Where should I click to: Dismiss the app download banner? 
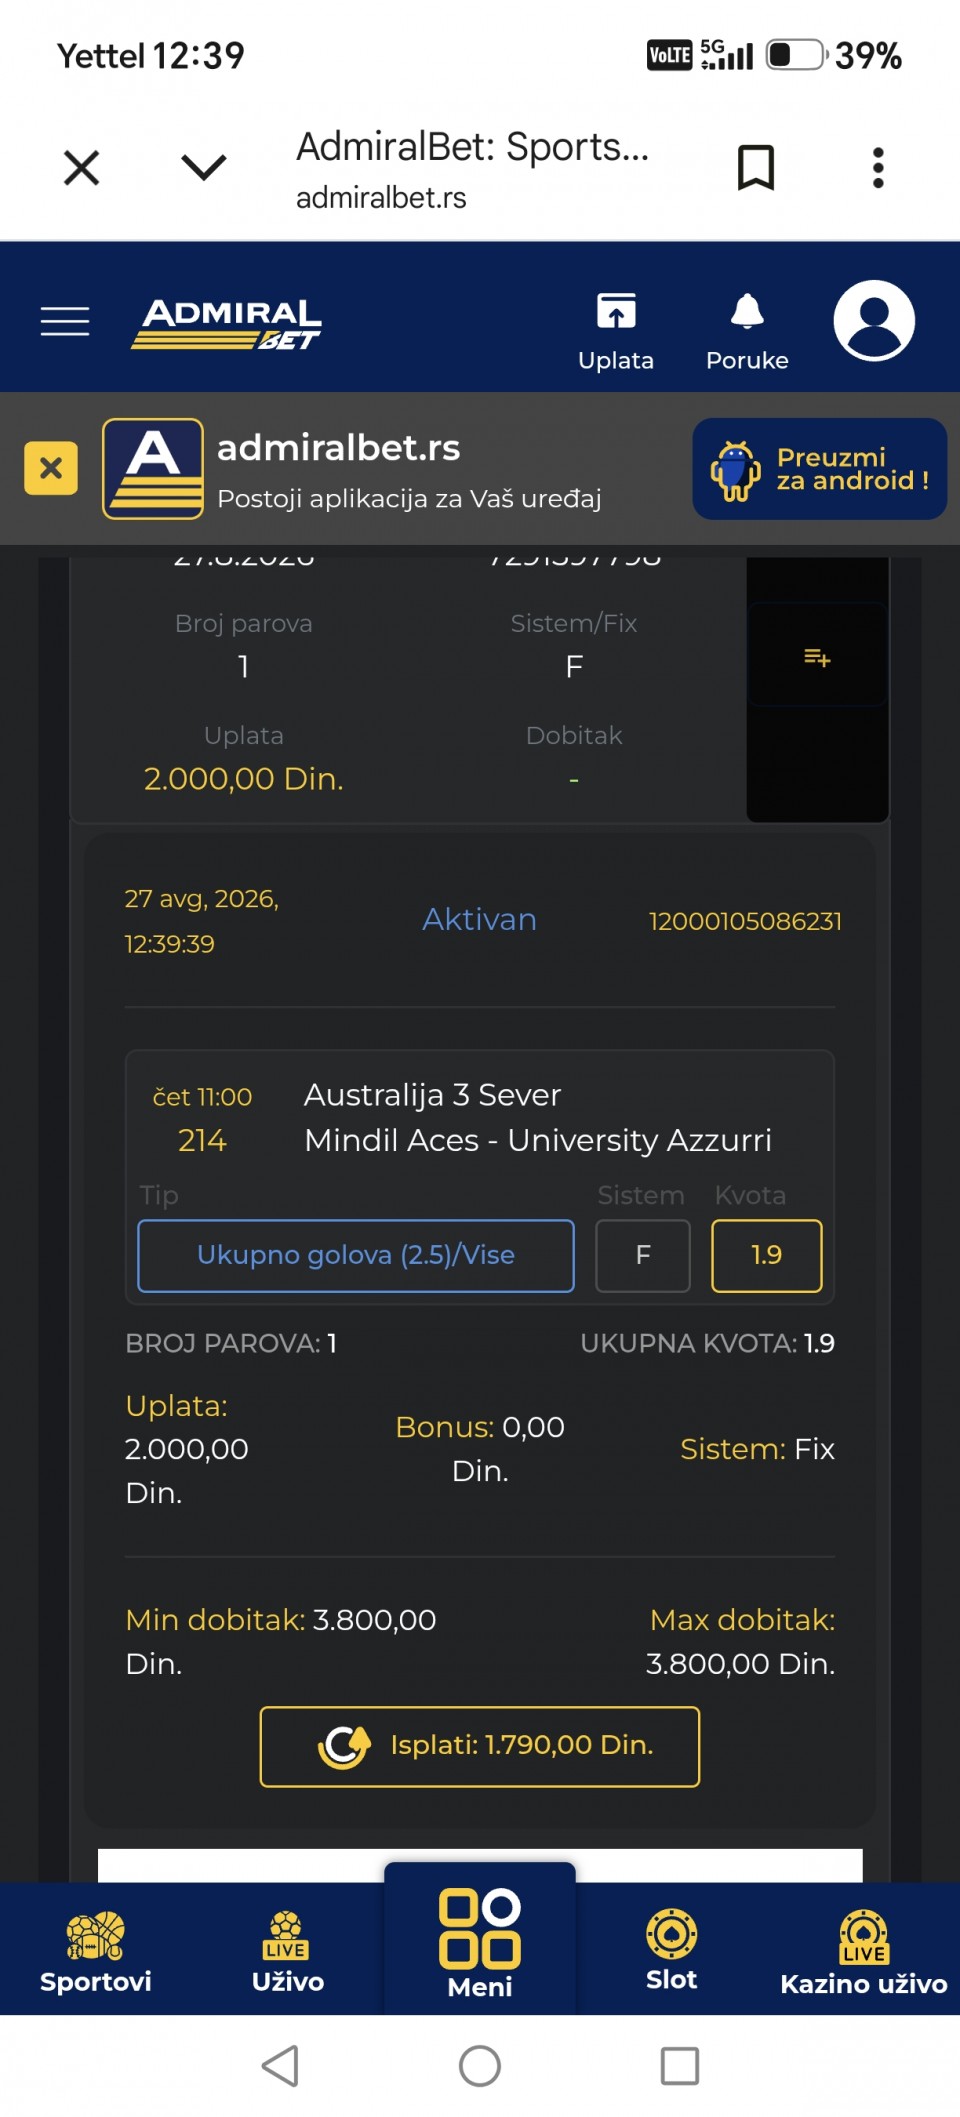(x=51, y=468)
